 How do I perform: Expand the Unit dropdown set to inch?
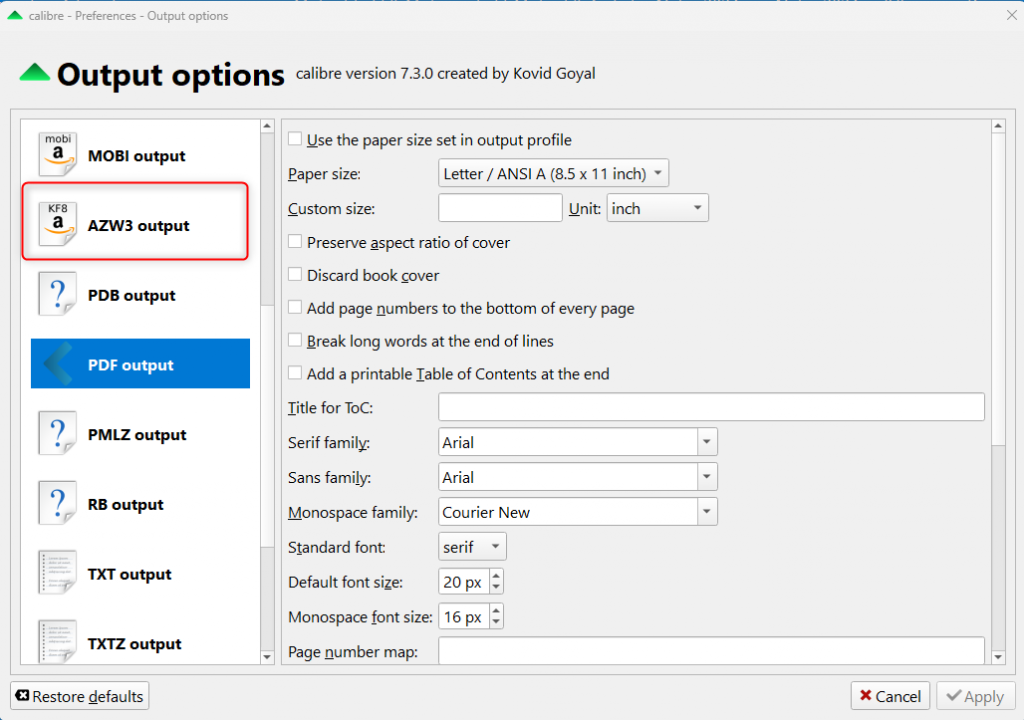(657, 208)
